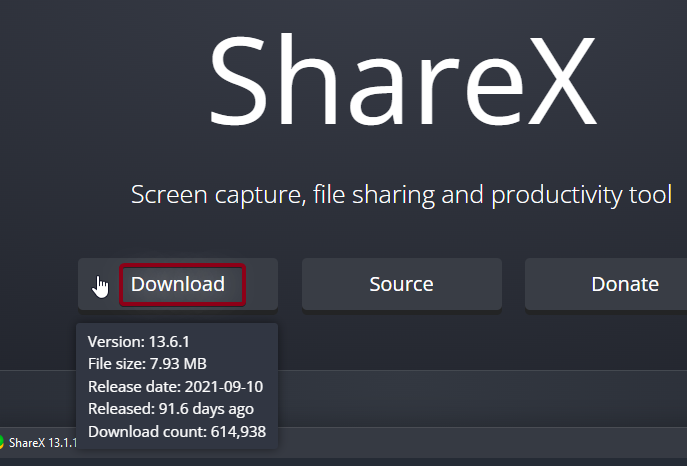Viewport: 687px width, 466px height.
Task: Click 'Release date: 2021-09-10' text
Action: point(176,387)
